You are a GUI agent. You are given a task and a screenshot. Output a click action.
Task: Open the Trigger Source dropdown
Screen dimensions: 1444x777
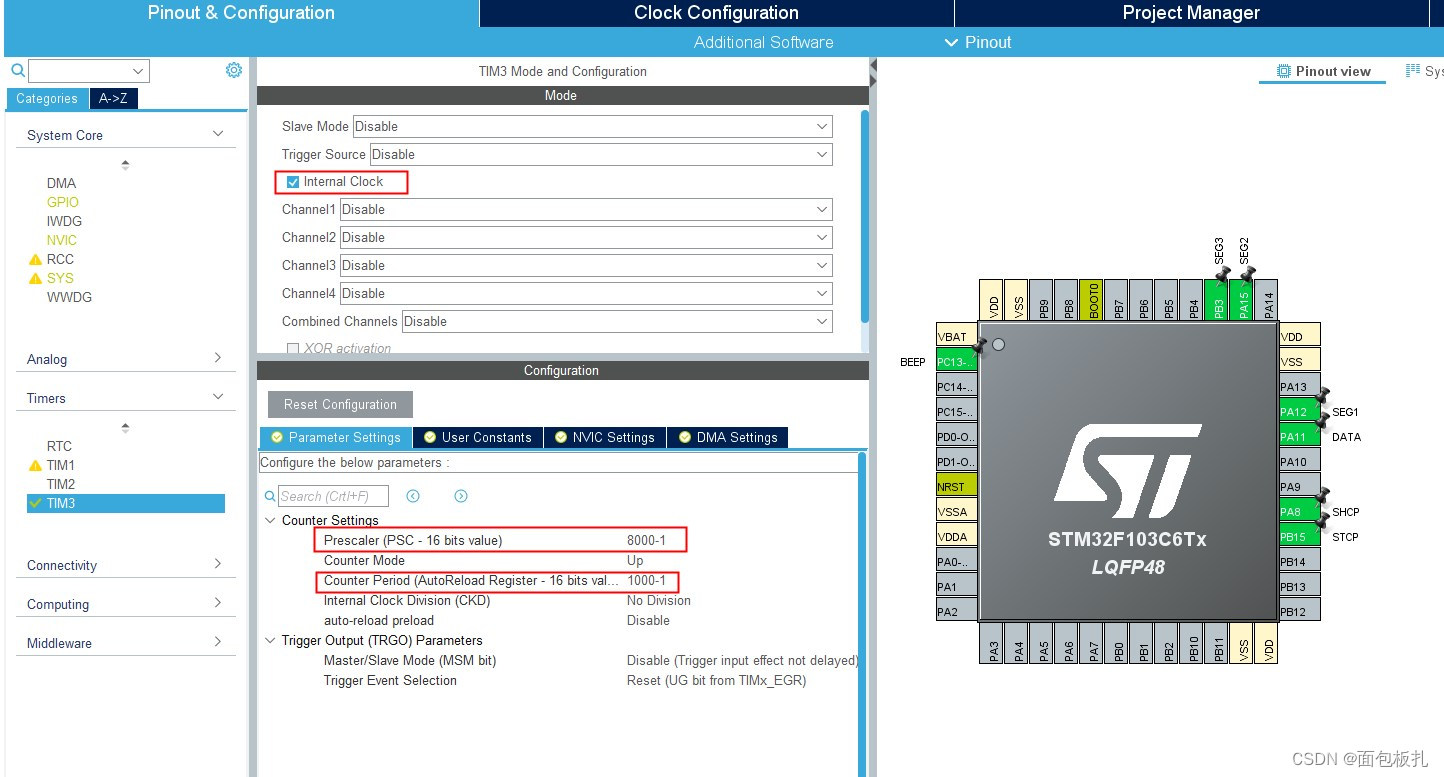tap(601, 154)
